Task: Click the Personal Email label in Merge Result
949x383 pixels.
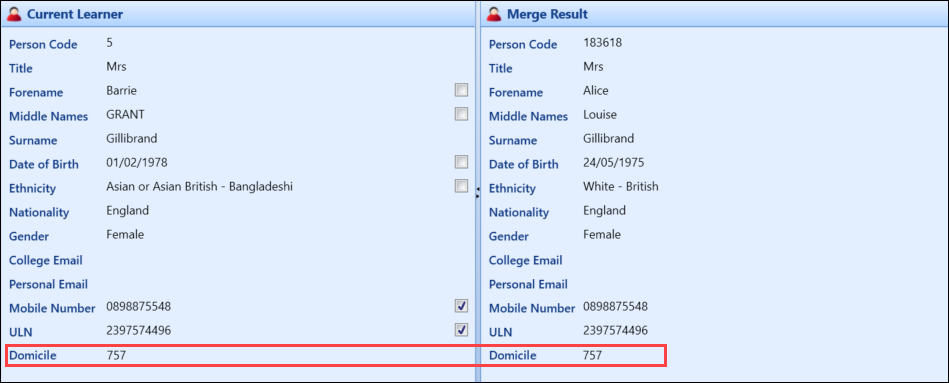Action: pos(528,284)
